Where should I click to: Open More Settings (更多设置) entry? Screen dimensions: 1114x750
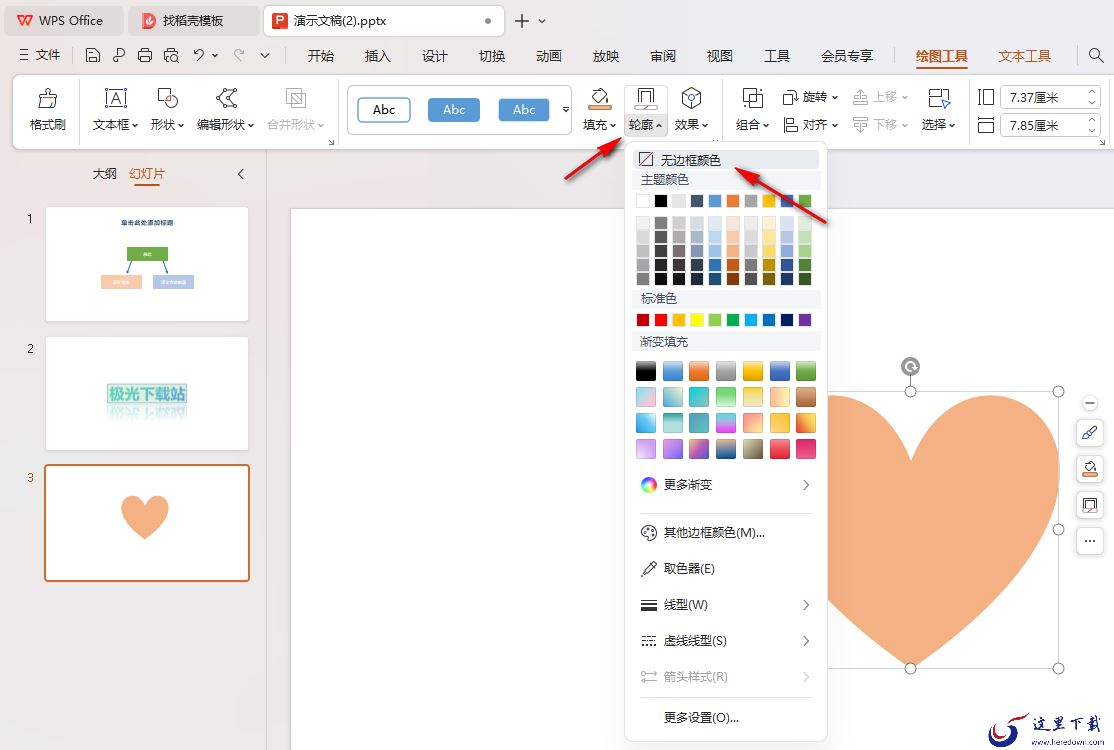click(x=725, y=717)
